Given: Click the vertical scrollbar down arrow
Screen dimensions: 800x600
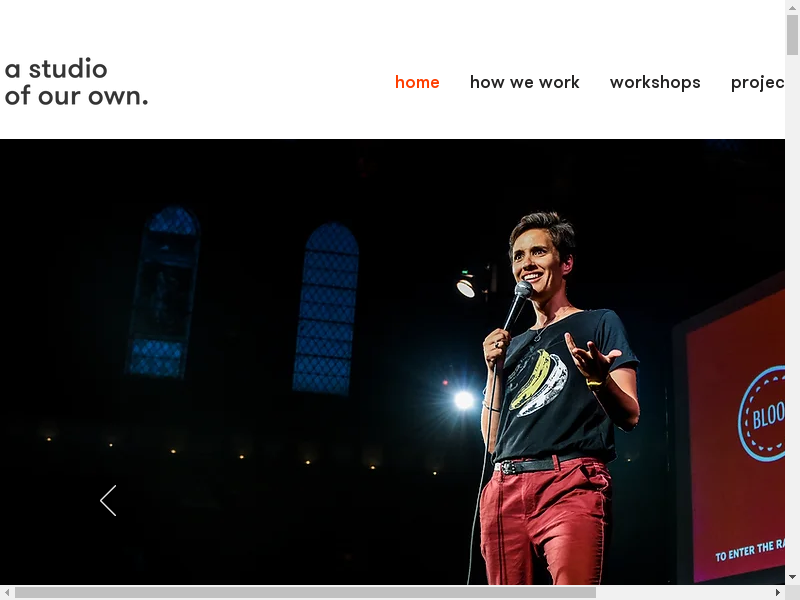Looking at the screenshot, I should 792,577.
